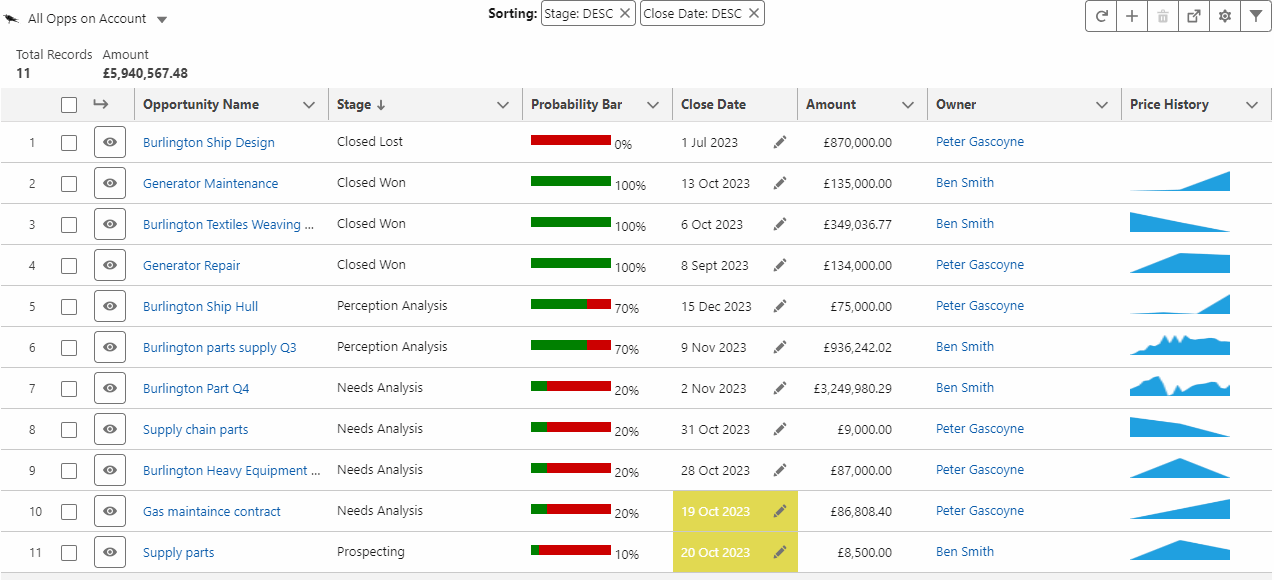This screenshot has height=580, width=1274.
Task: Check the Generator Repair row box
Action: tap(69, 266)
